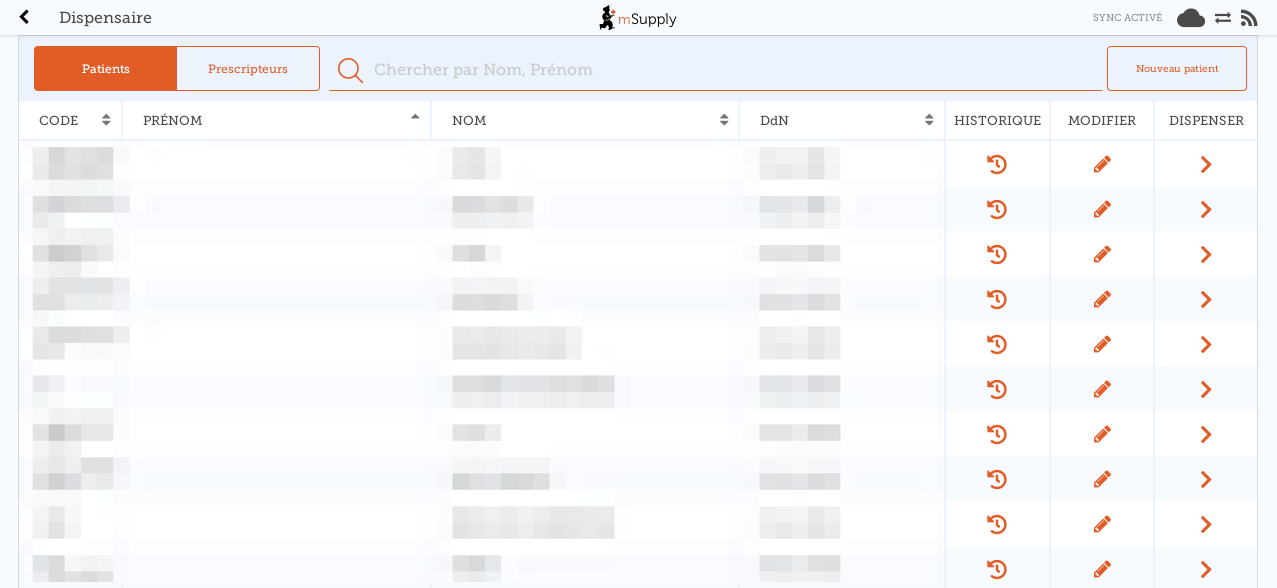Click the cloud sync status icon

click(x=1190, y=18)
